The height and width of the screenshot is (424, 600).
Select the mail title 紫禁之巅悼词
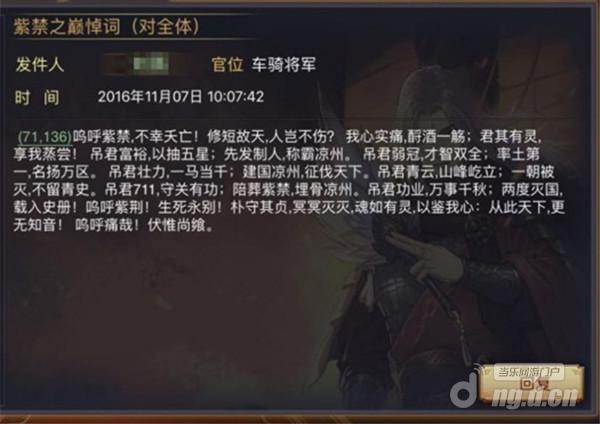pos(67,26)
